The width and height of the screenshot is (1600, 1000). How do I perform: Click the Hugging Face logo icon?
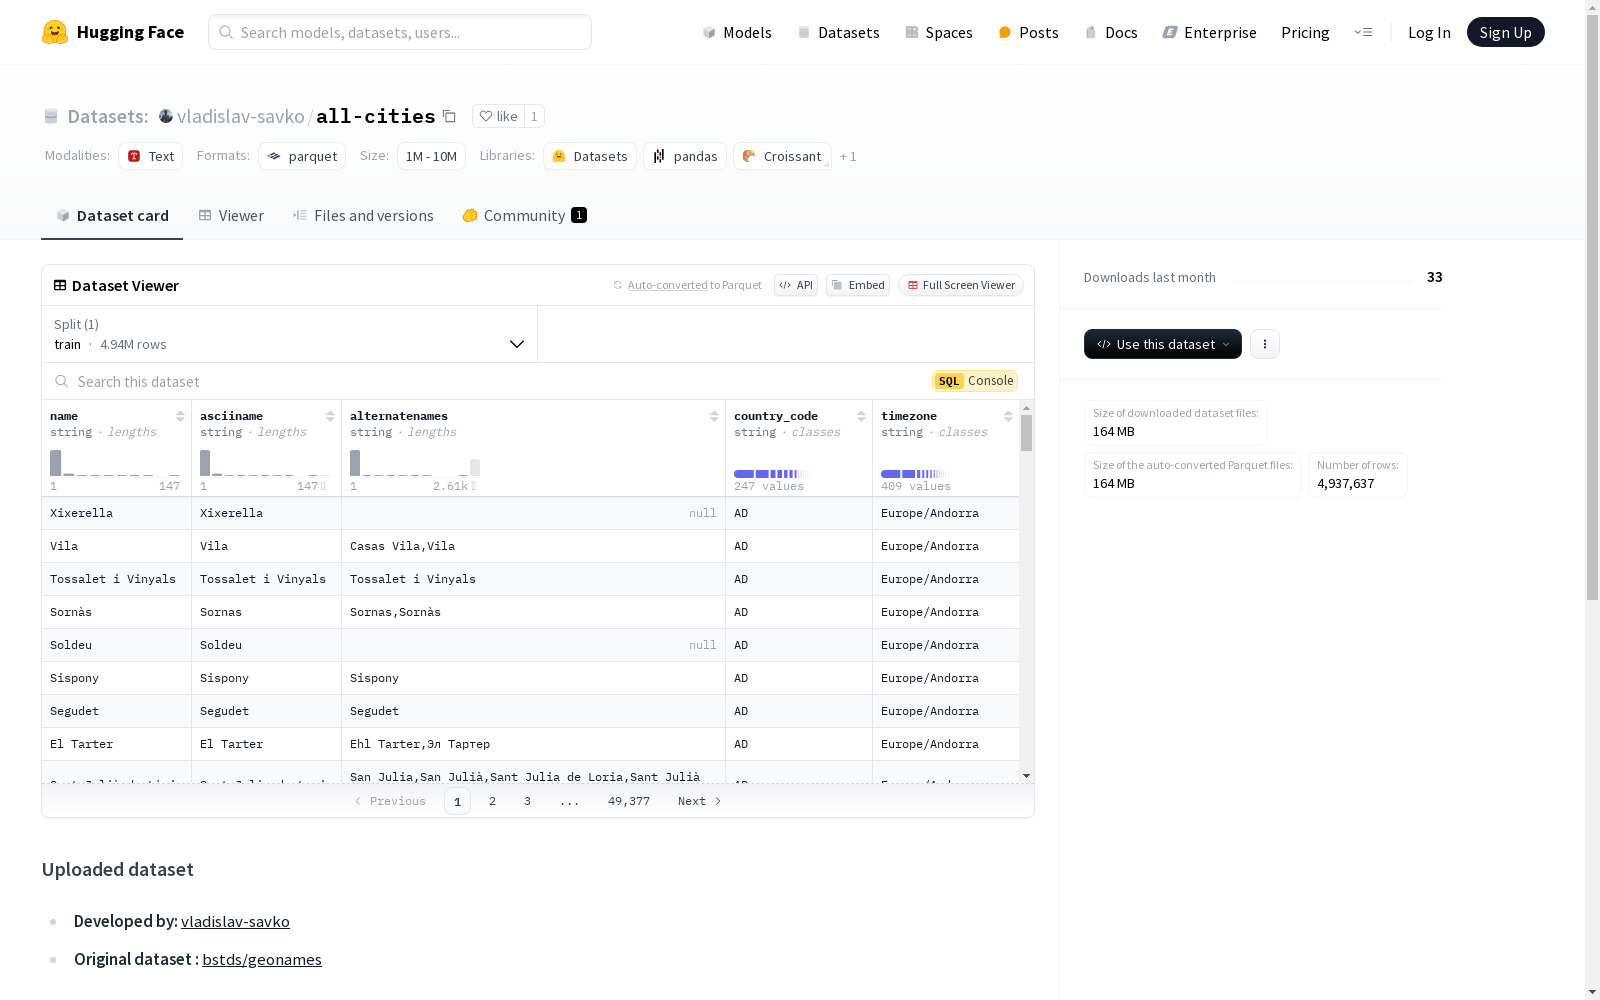pyautogui.click(x=55, y=32)
